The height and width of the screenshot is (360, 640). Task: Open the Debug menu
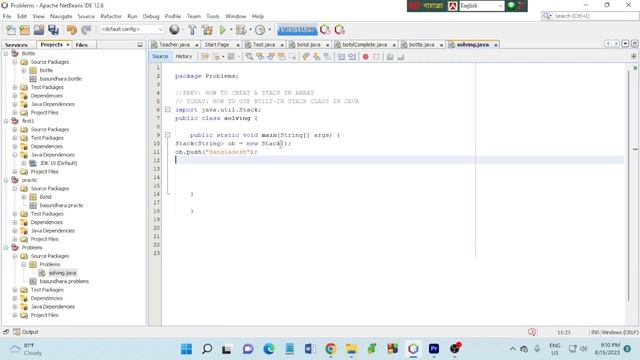tap(151, 16)
